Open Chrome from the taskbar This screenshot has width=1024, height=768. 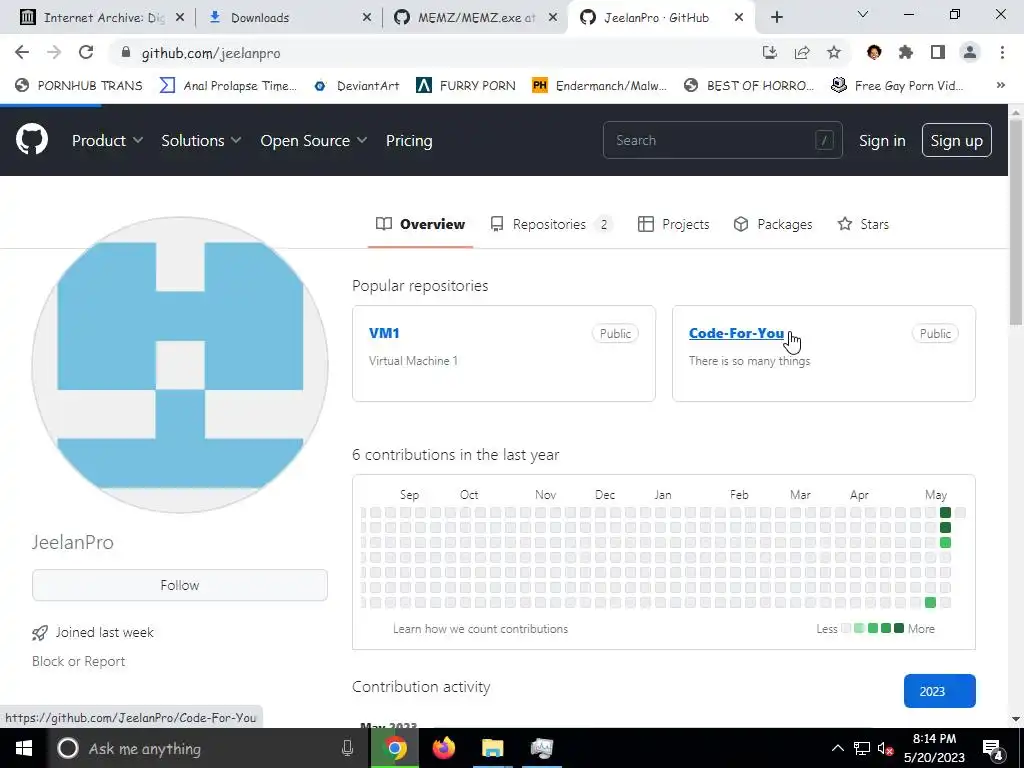[x=394, y=748]
